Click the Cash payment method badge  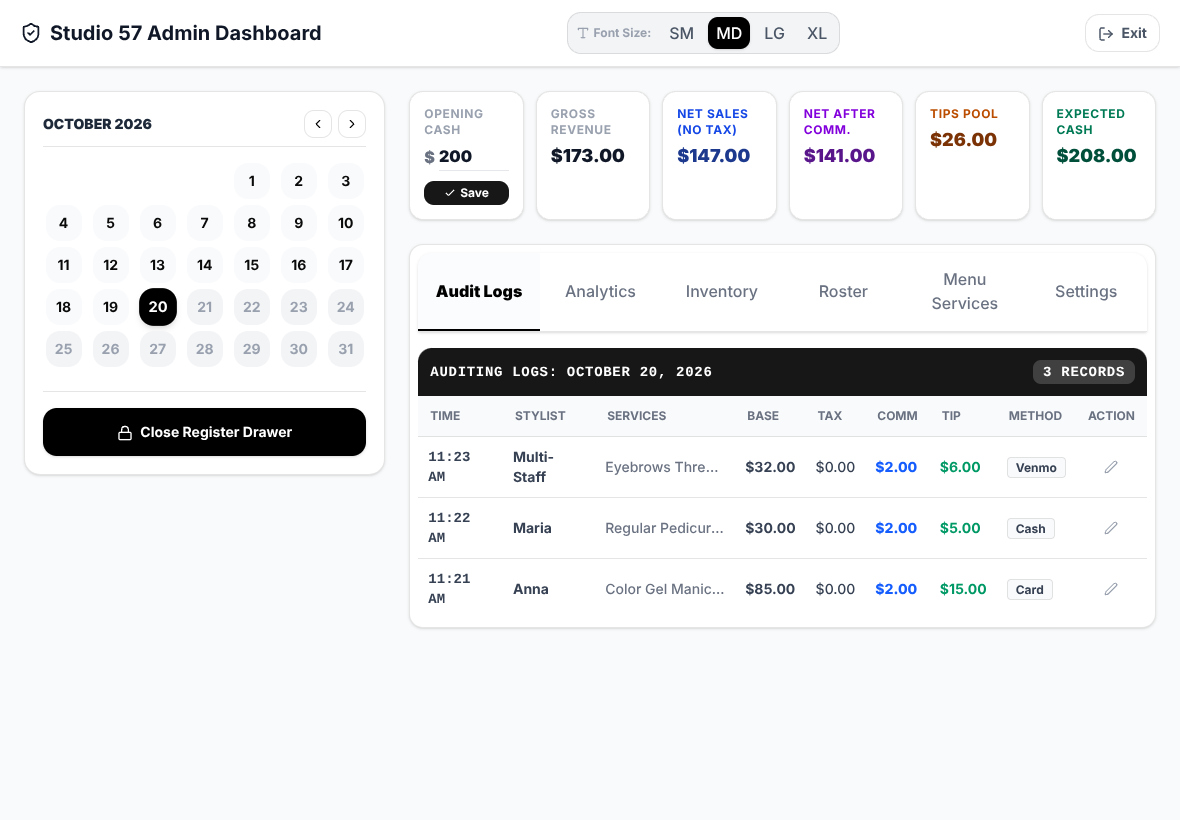tap(1031, 529)
